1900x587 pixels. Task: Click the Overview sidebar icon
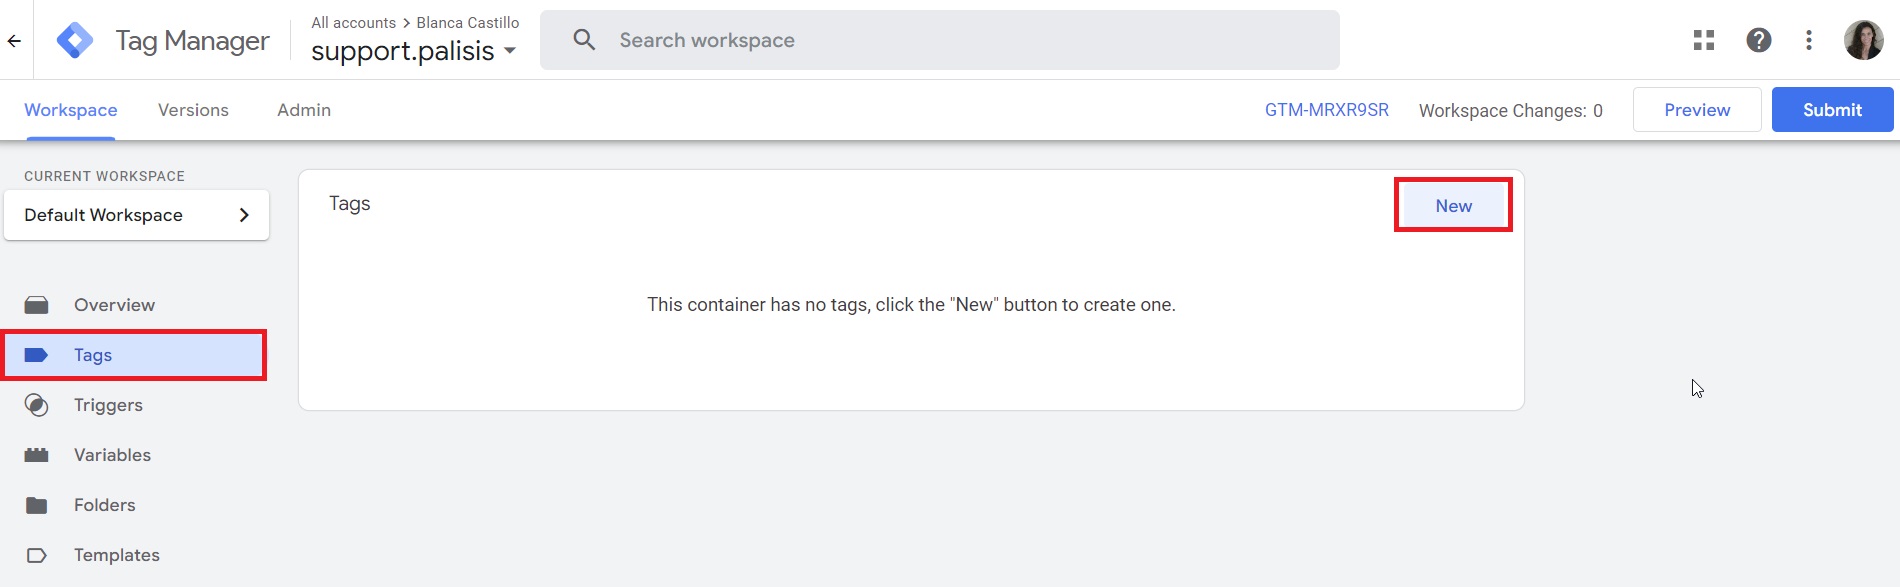37,305
